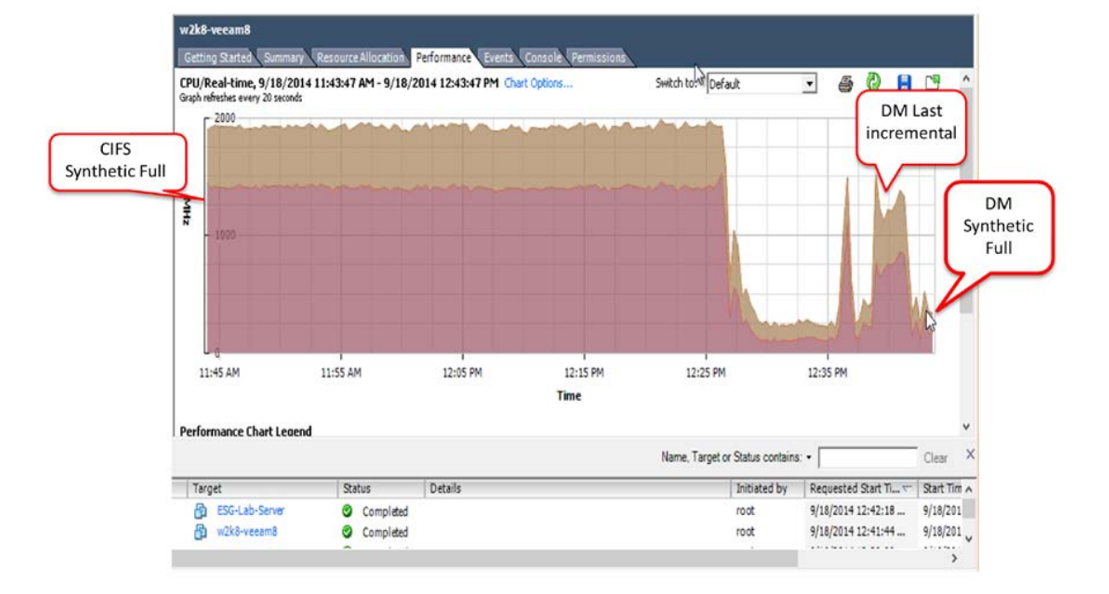Click the green Completed icon for w2k8-veeam8
This screenshot has width=1109, height=594.
347,531
